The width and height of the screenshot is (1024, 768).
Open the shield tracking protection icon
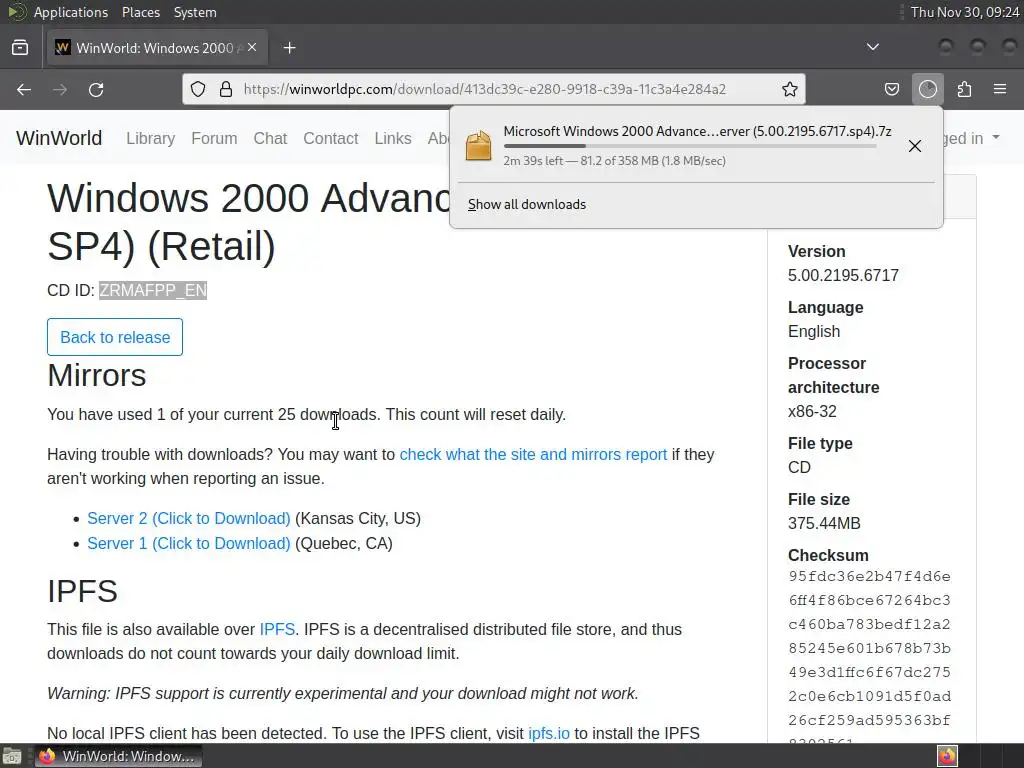198,89
